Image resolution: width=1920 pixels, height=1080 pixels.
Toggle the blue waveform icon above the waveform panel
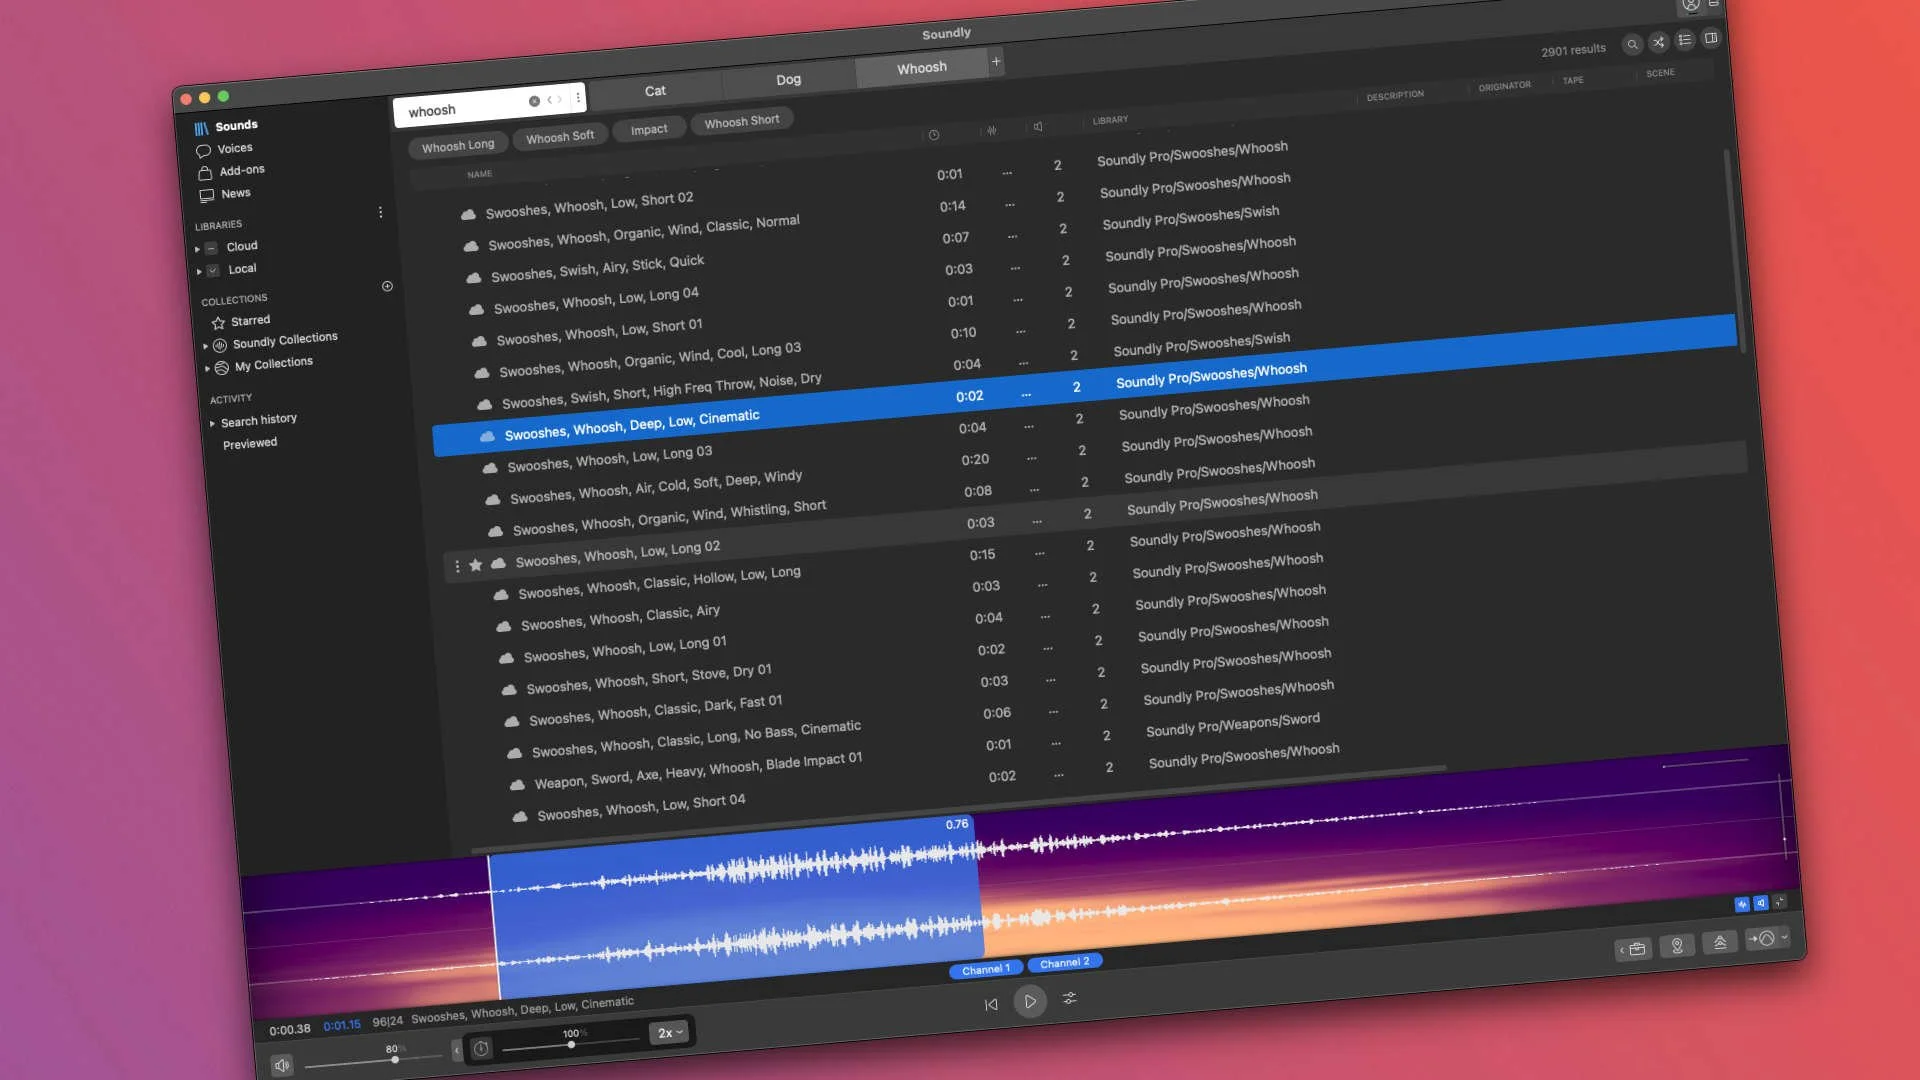click(x=1742, y=902)
